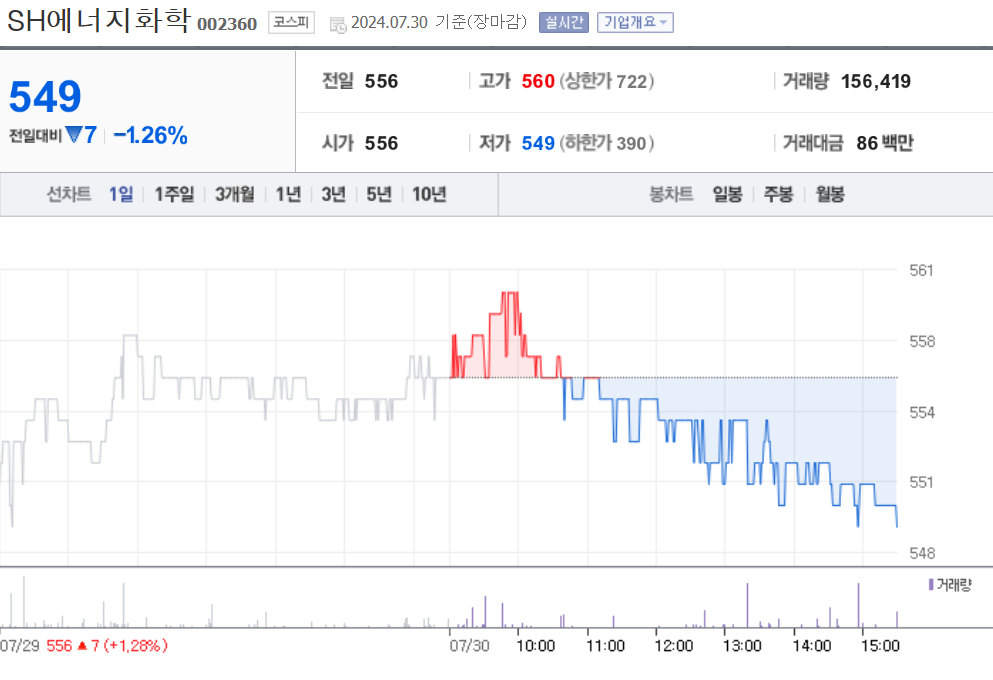
Task: Click the stock code 002360
Action: pos(227,24)
